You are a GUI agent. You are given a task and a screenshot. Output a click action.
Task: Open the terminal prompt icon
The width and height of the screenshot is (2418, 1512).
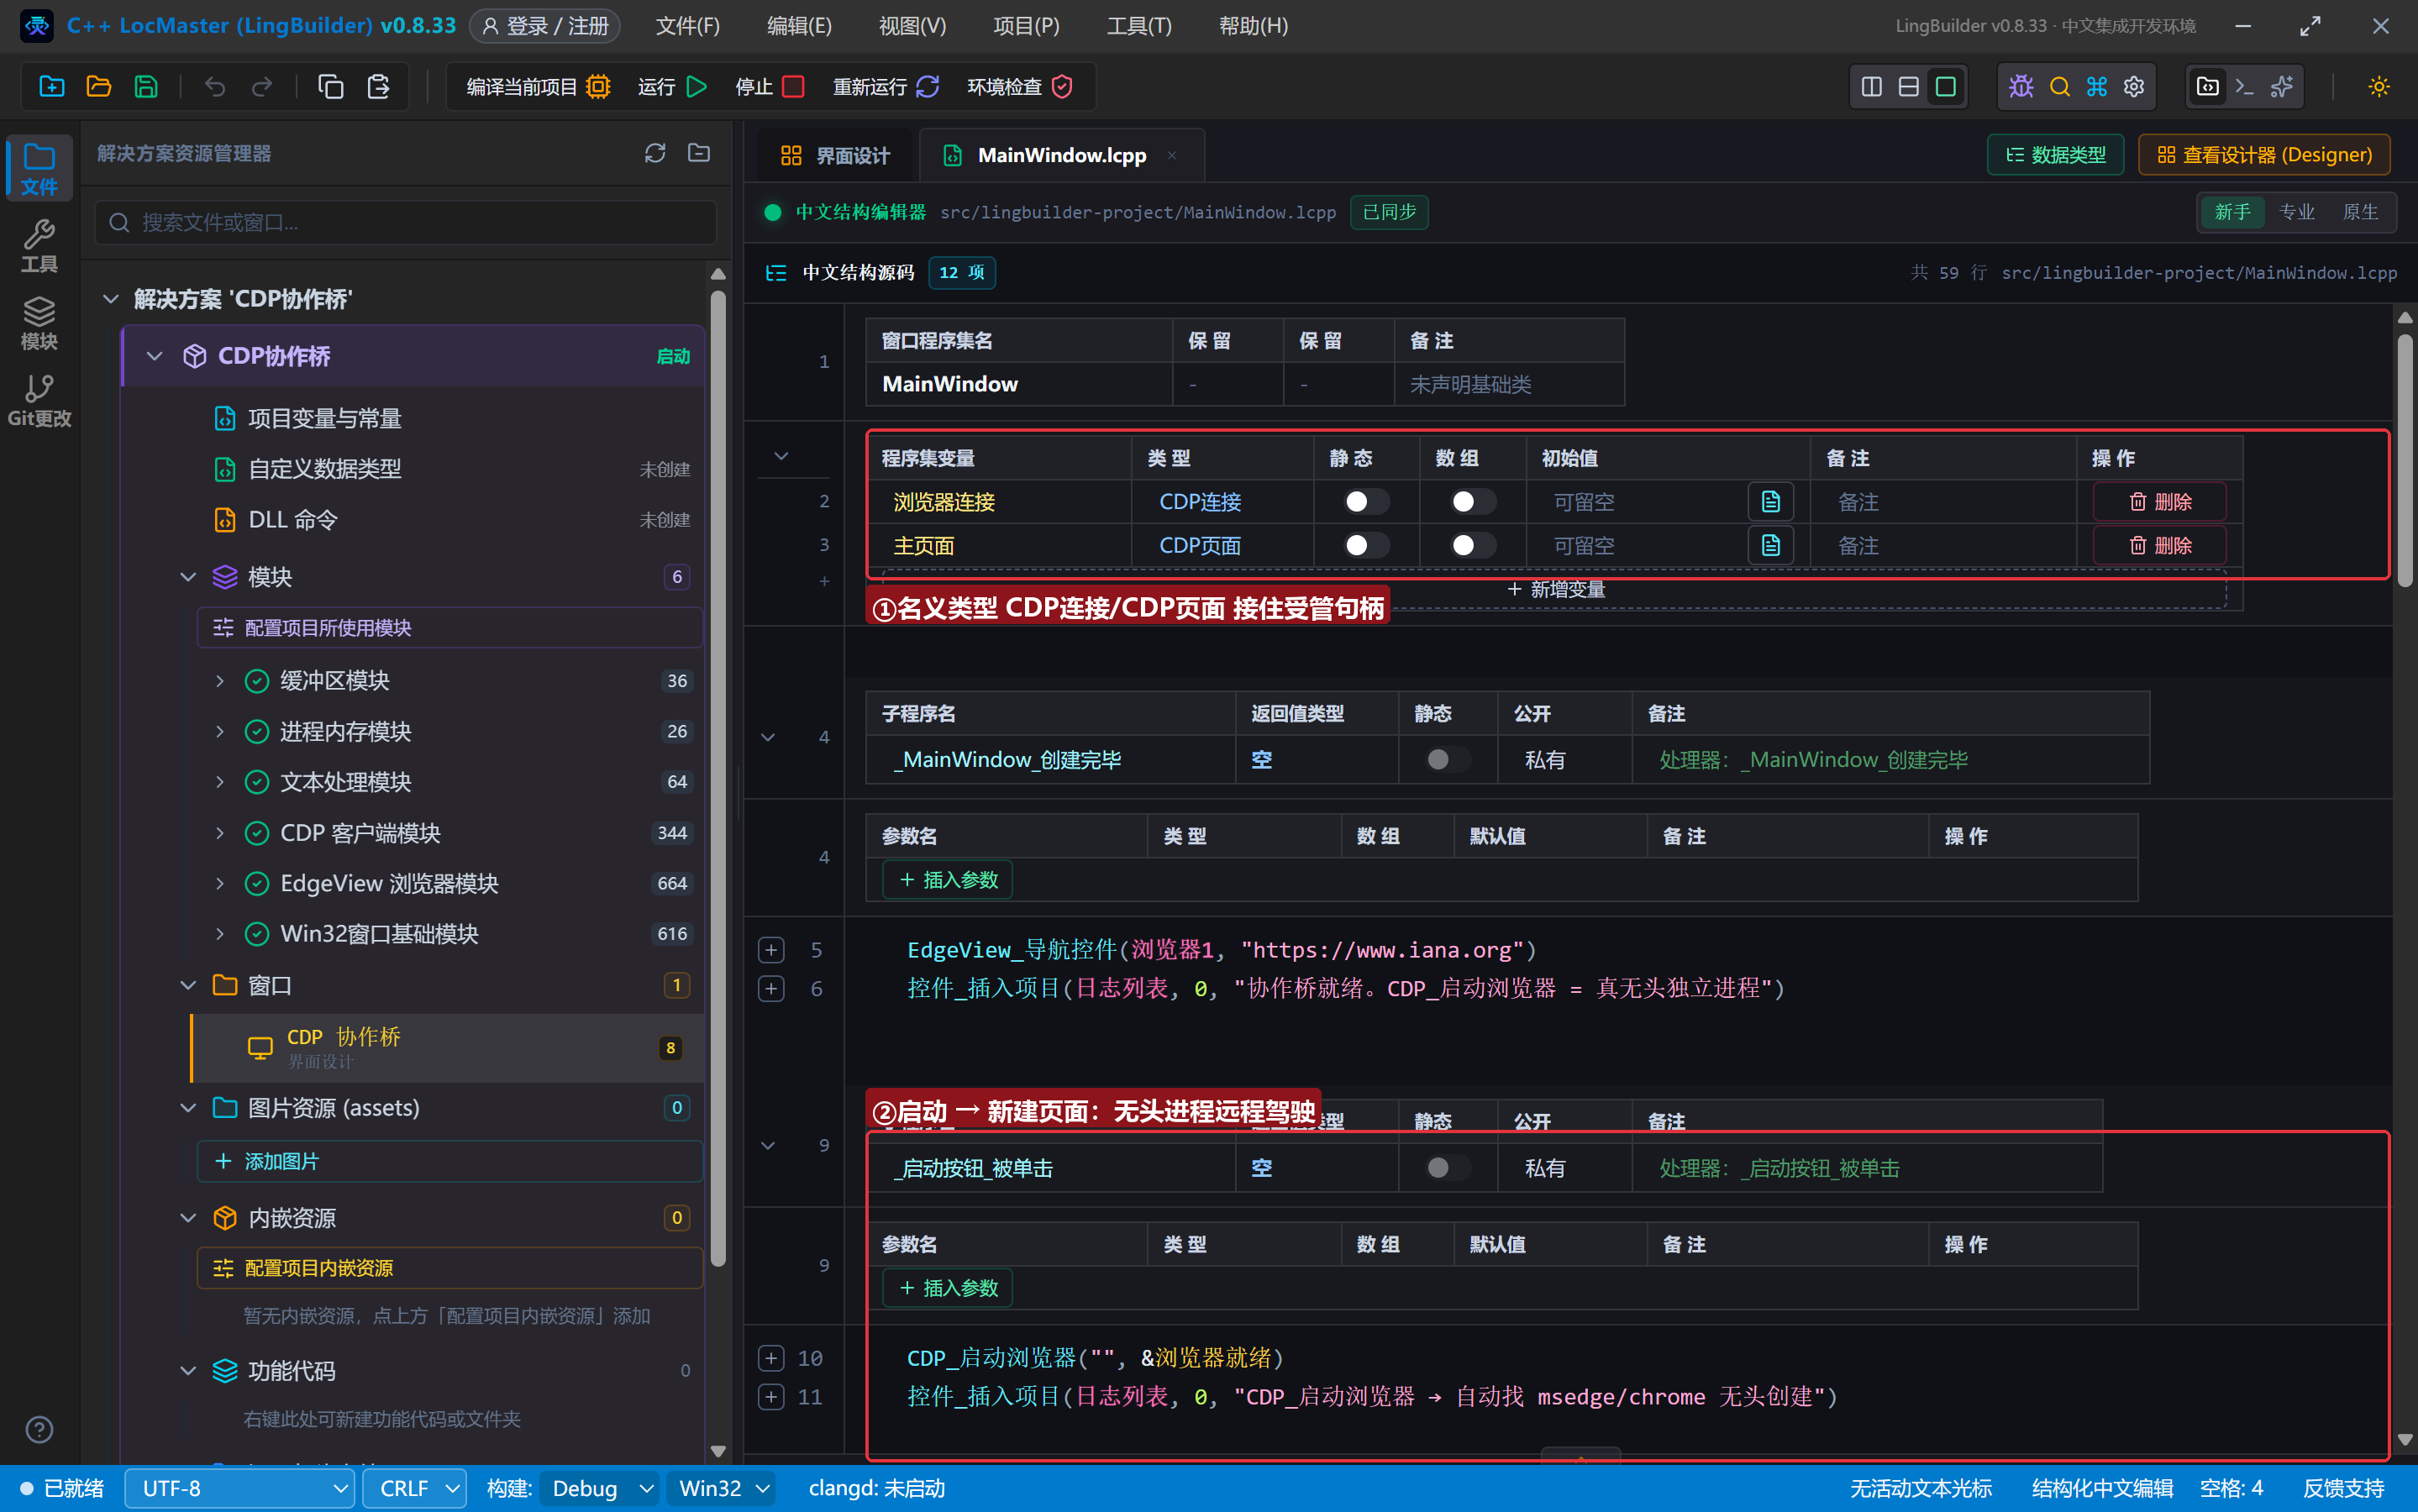click(x=2244, y=87)
